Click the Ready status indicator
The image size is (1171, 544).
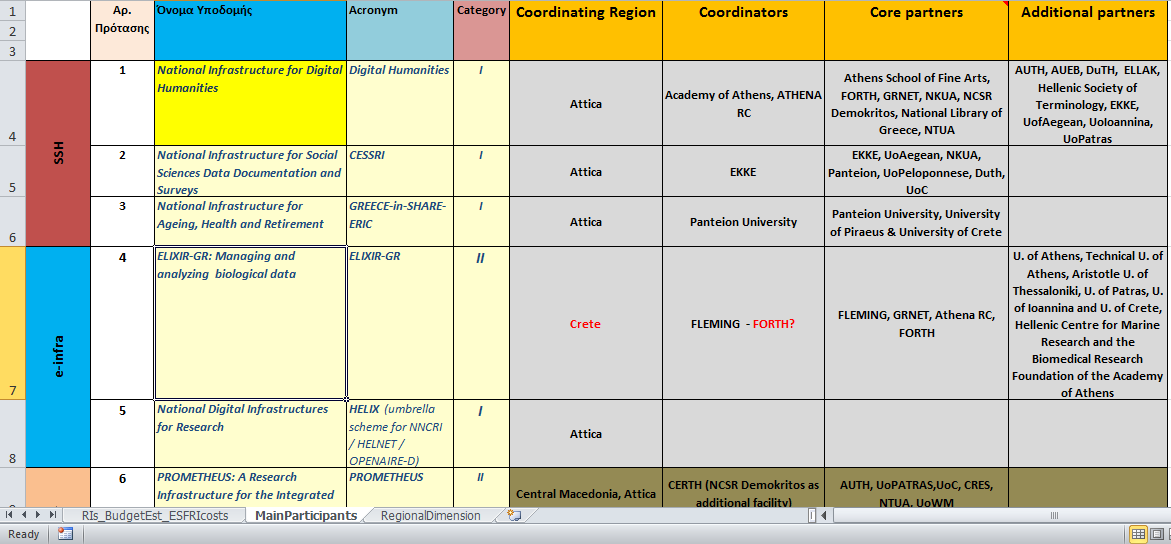[x=22, y=534]
